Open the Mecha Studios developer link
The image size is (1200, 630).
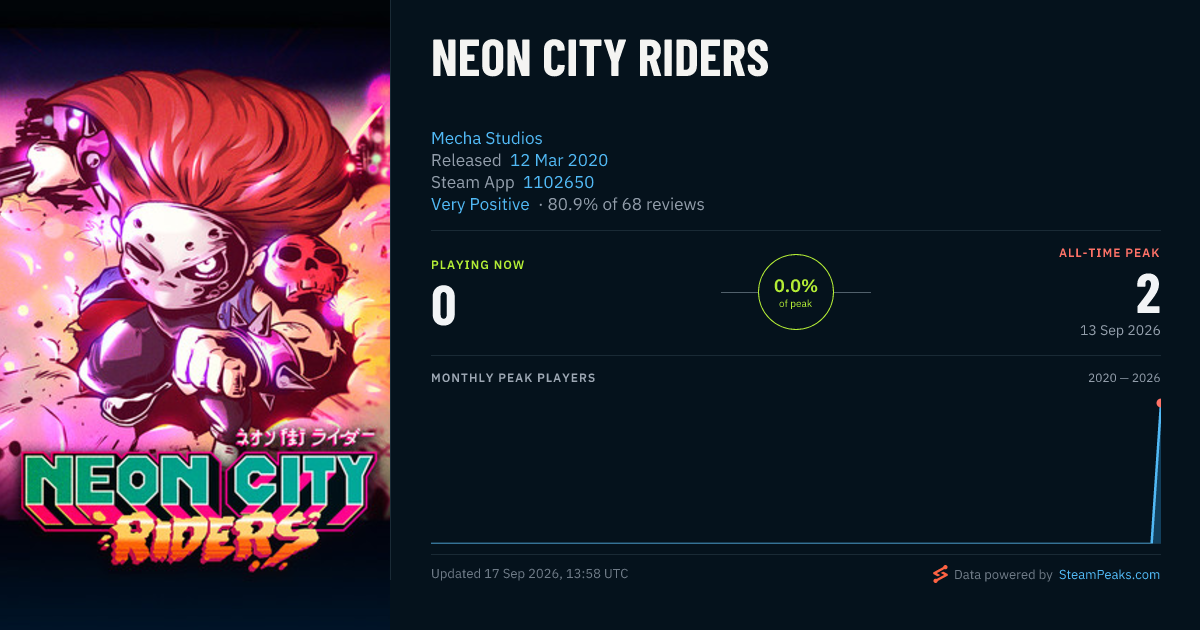[x=487, y=138]
